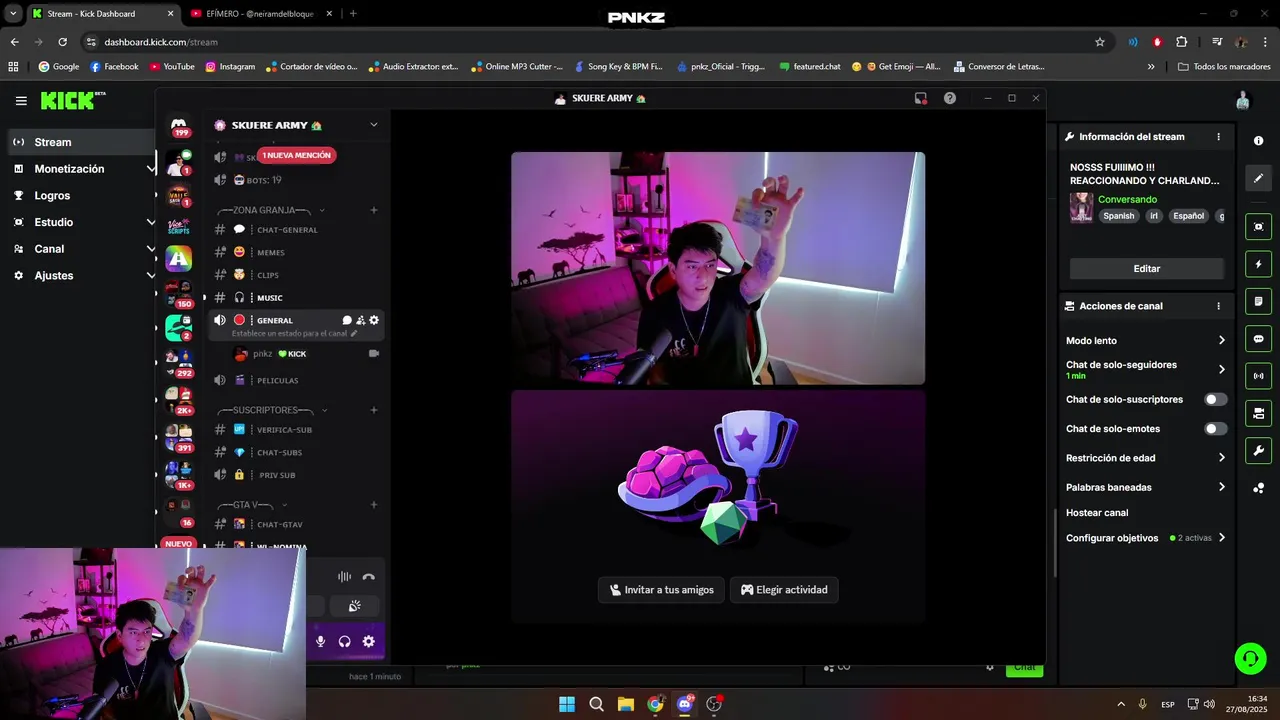Open Información del stream three-dot menu
The image size is (1280, 720).
pos(1218,137)
